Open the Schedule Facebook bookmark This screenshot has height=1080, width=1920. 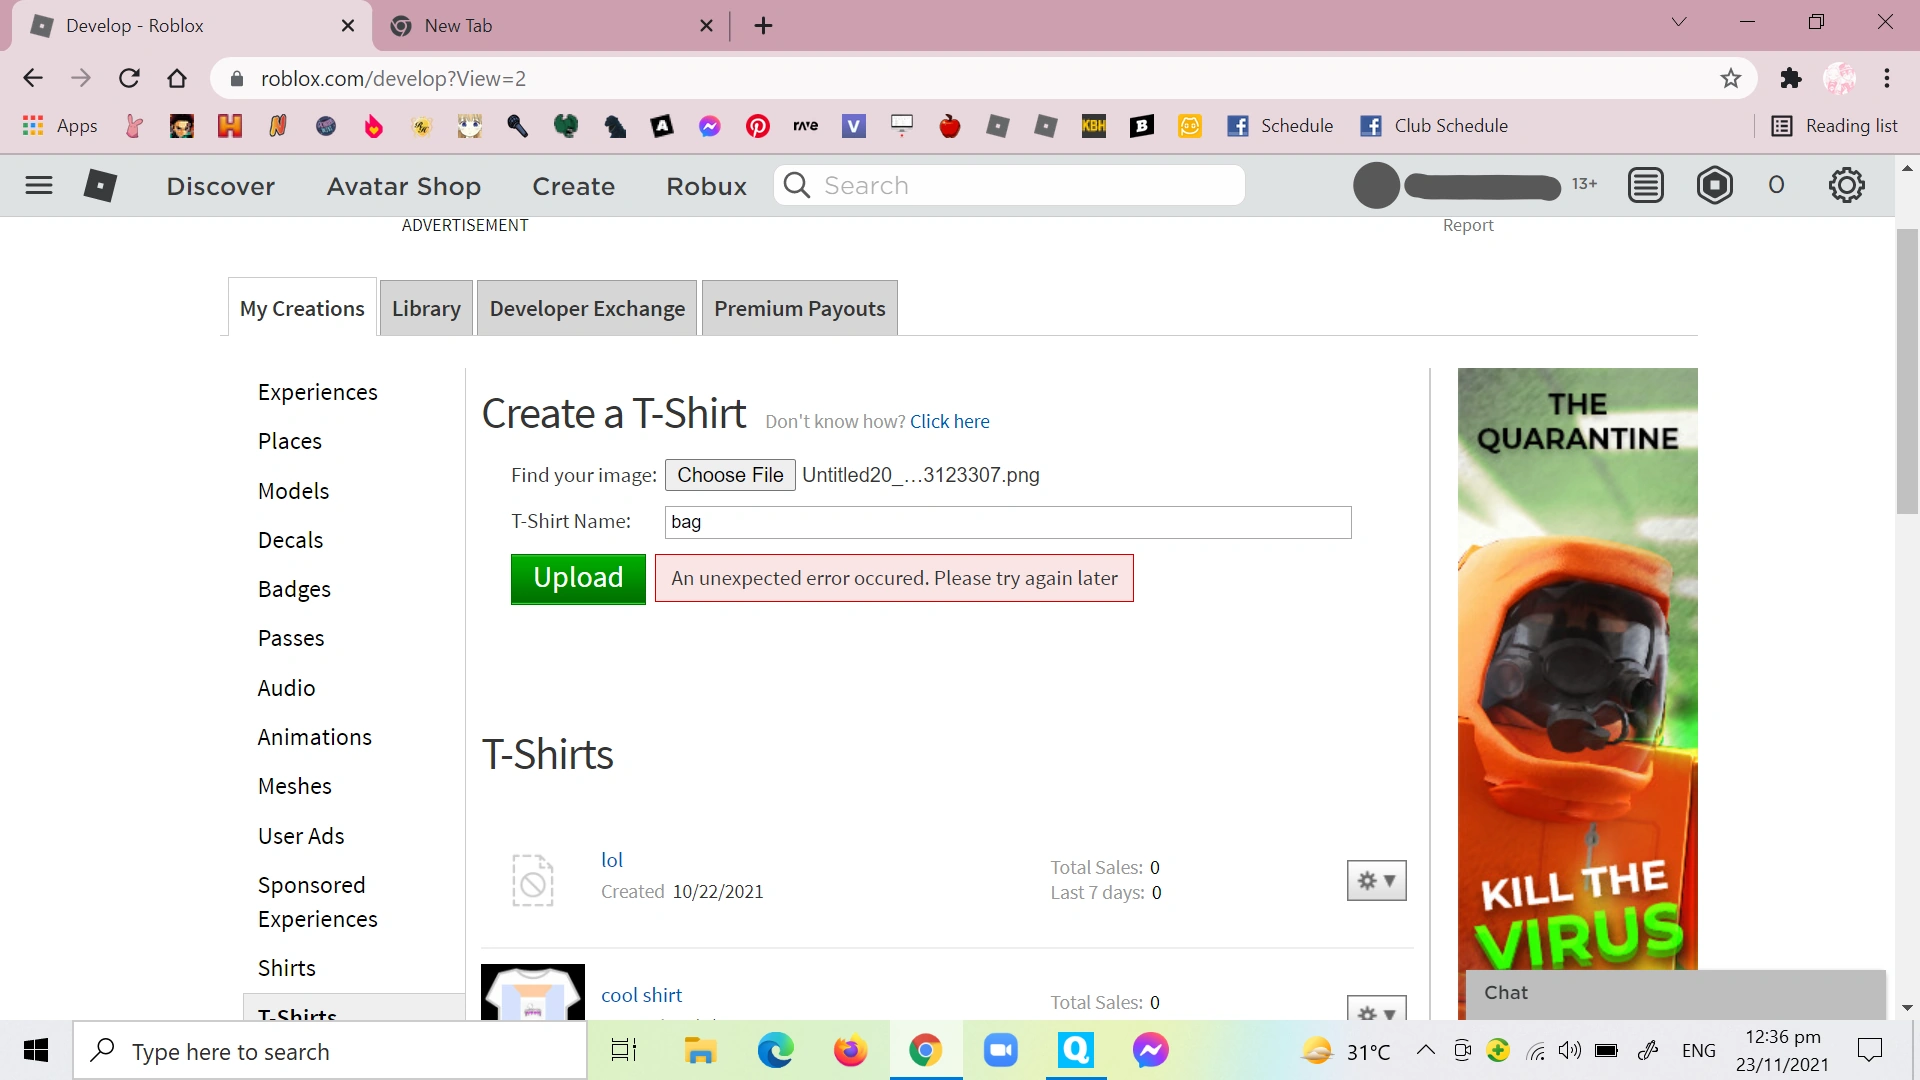(x=1281, y=126)
